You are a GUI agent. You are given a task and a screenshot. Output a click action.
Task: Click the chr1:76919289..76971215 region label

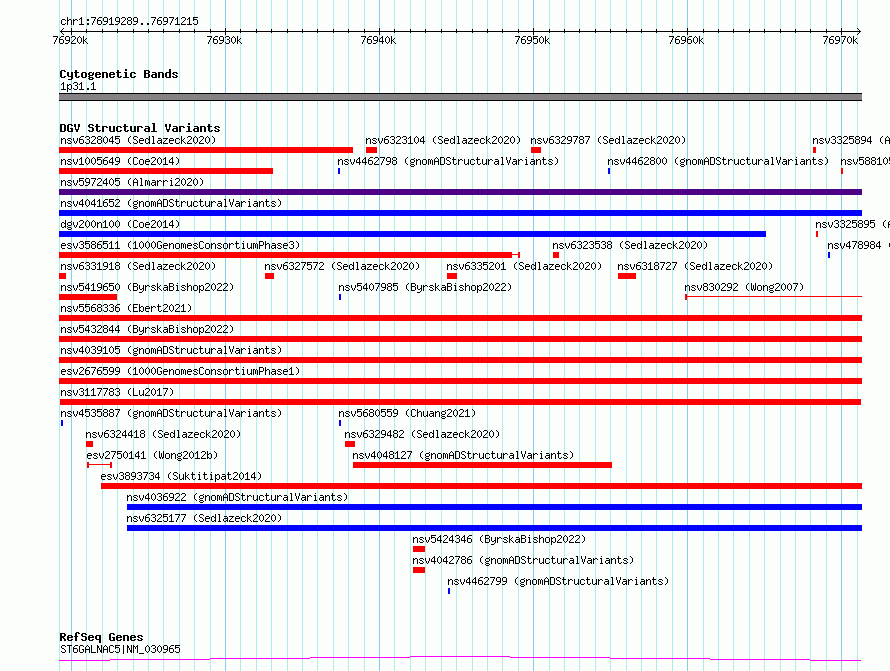pos(129,22)
